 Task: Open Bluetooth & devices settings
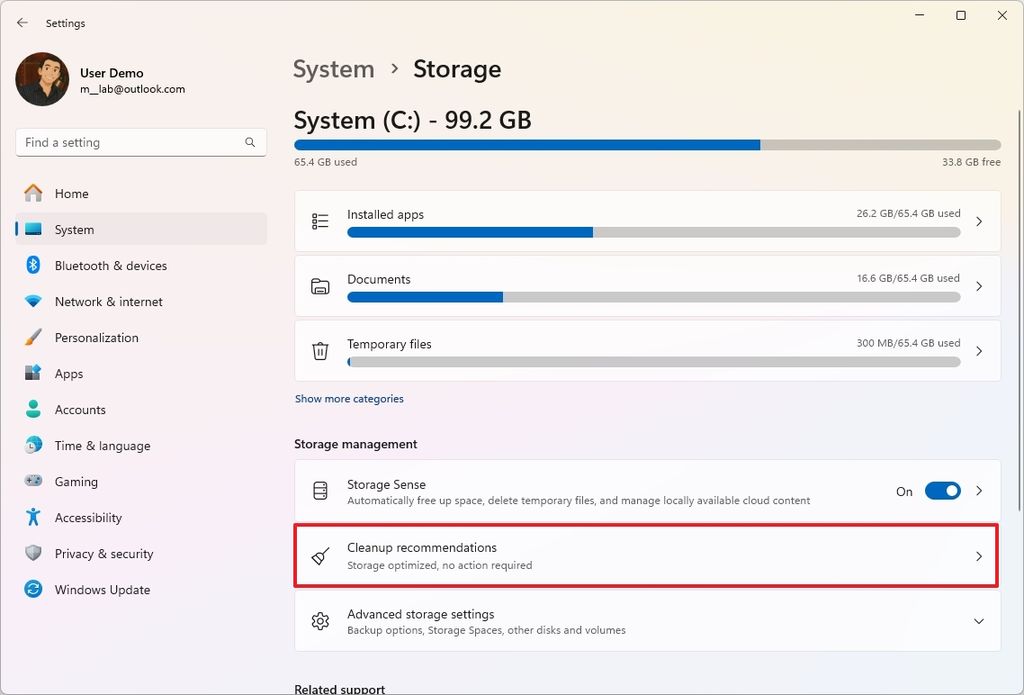click(x=141, y=265)
